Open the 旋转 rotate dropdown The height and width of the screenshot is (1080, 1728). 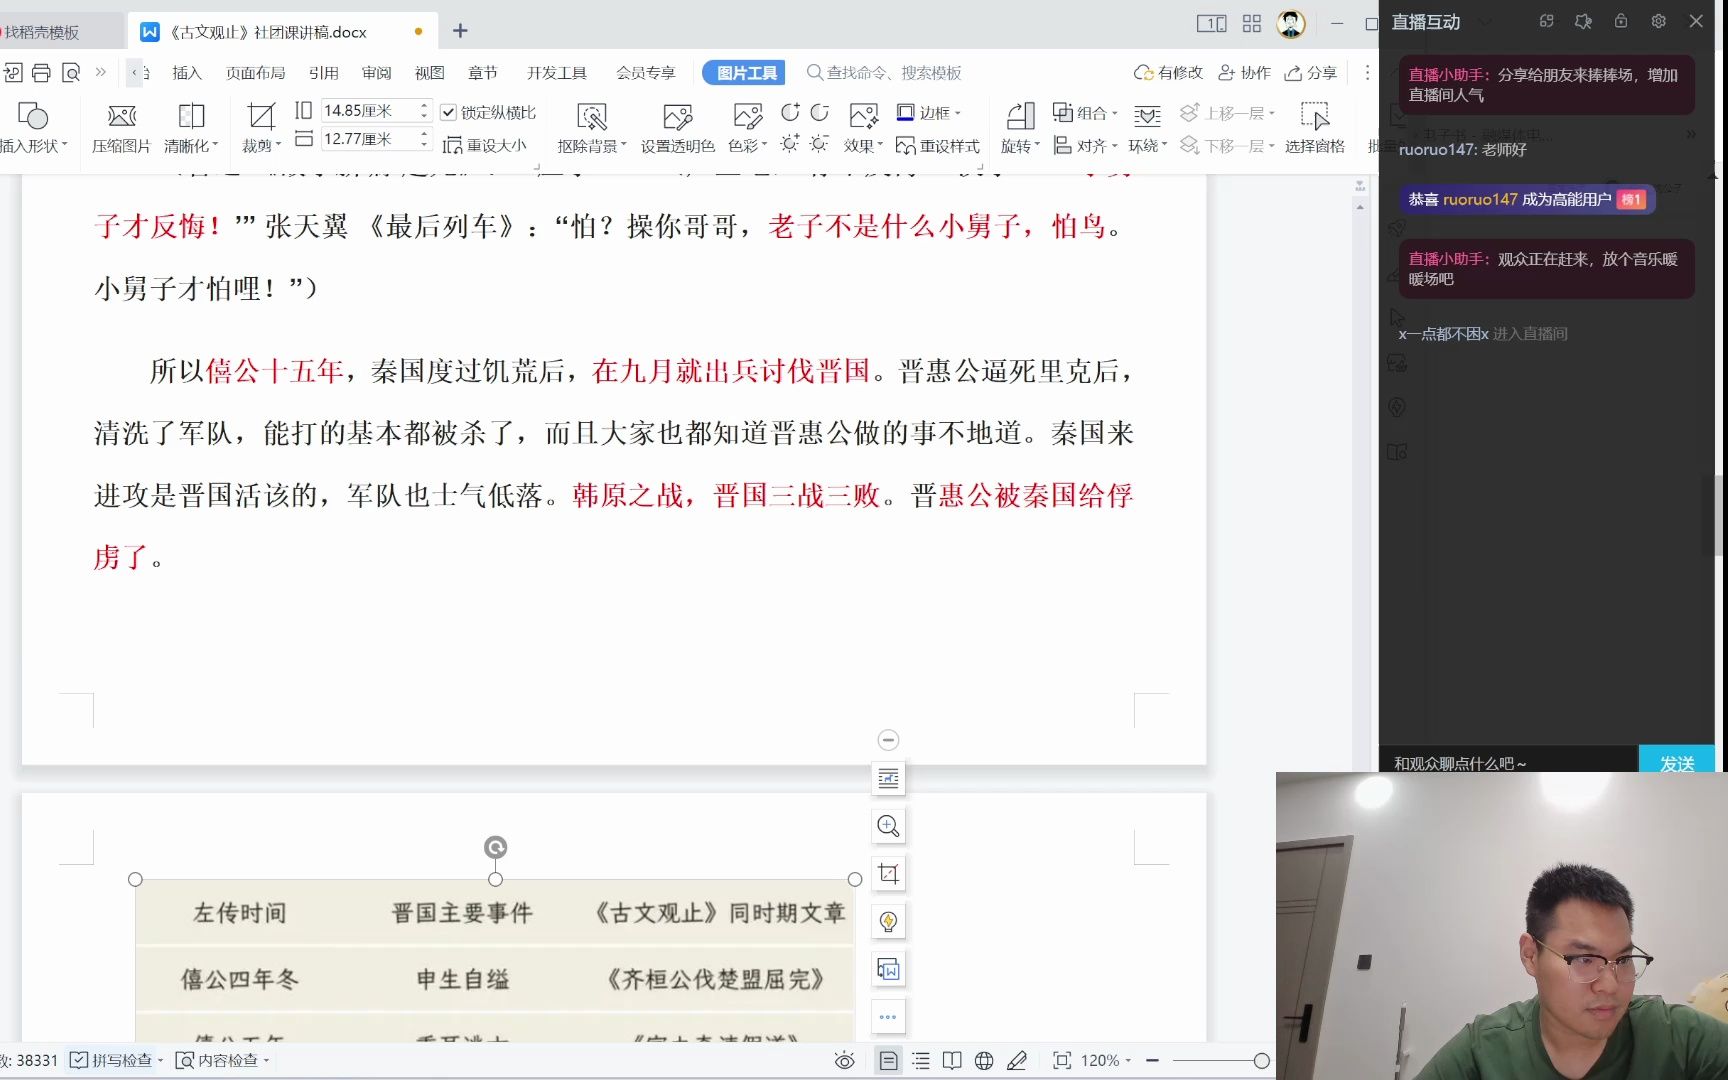tap(1020, 146)
